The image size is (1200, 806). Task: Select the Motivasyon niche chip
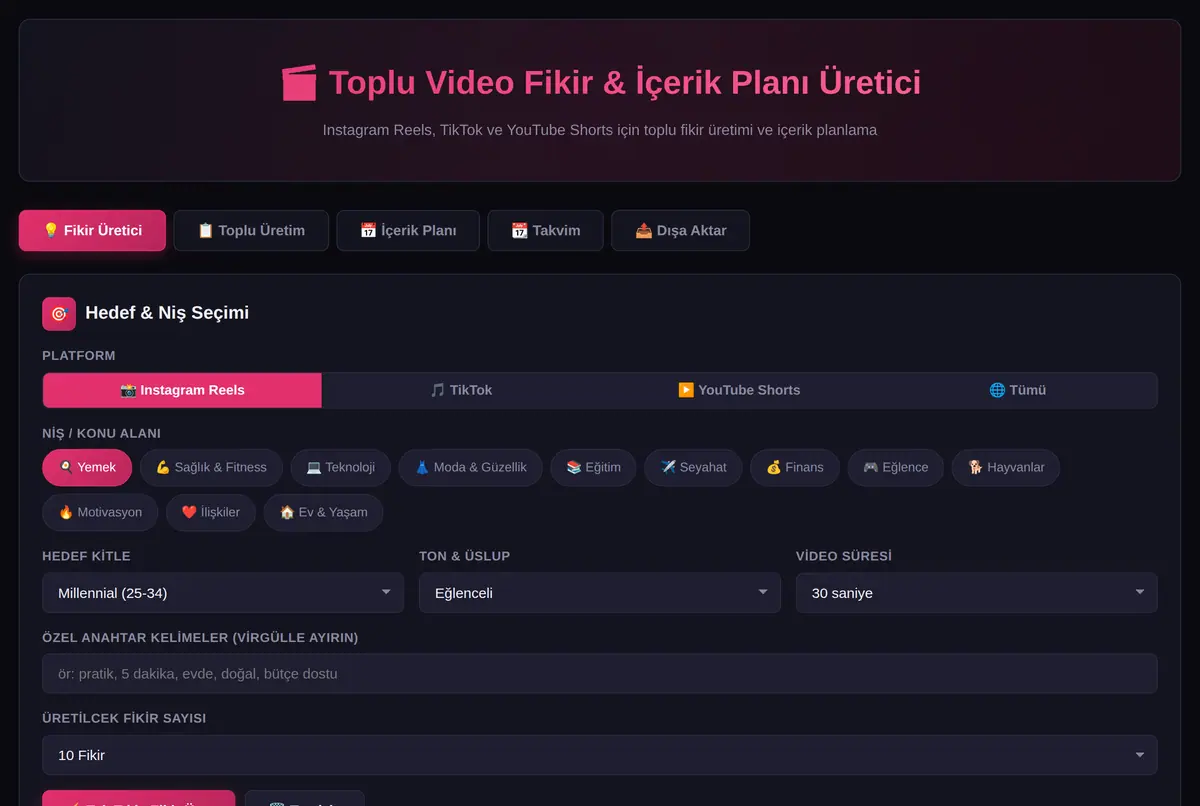point(100,512)
